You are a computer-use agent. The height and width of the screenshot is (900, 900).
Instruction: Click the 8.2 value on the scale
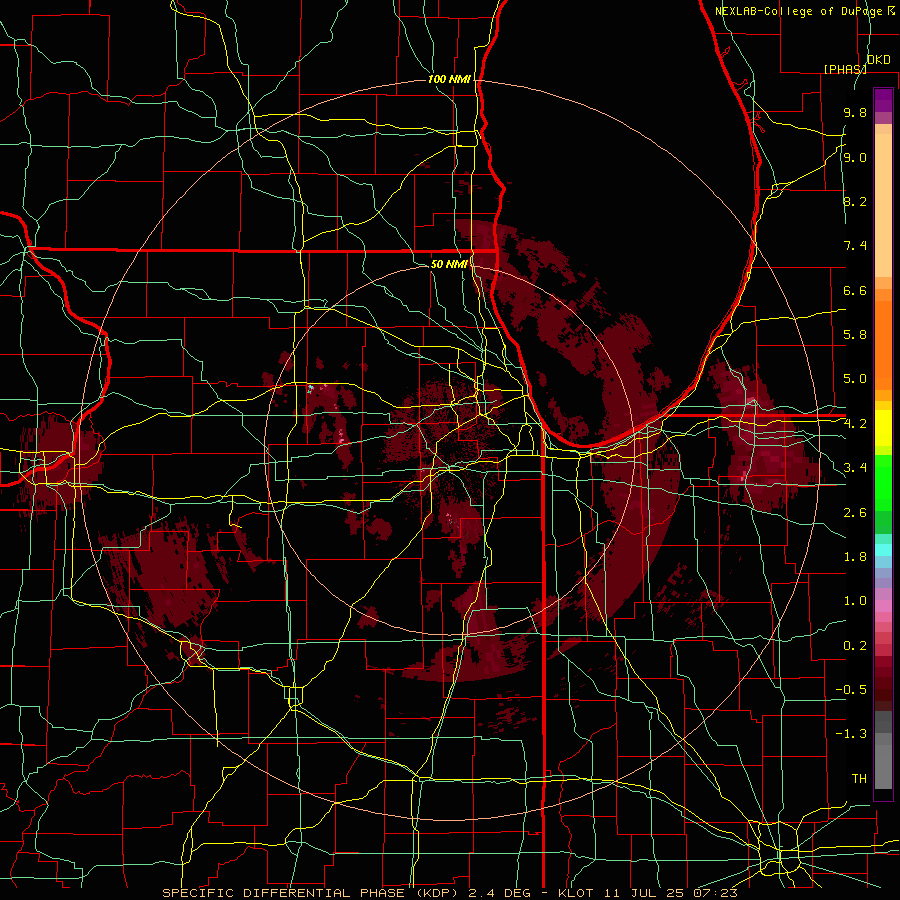click(x=855, y=202)
